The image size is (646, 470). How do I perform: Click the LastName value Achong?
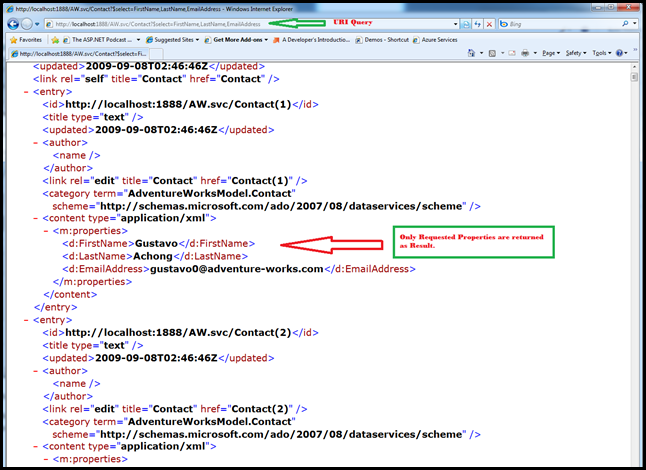[x=153, y=257]
